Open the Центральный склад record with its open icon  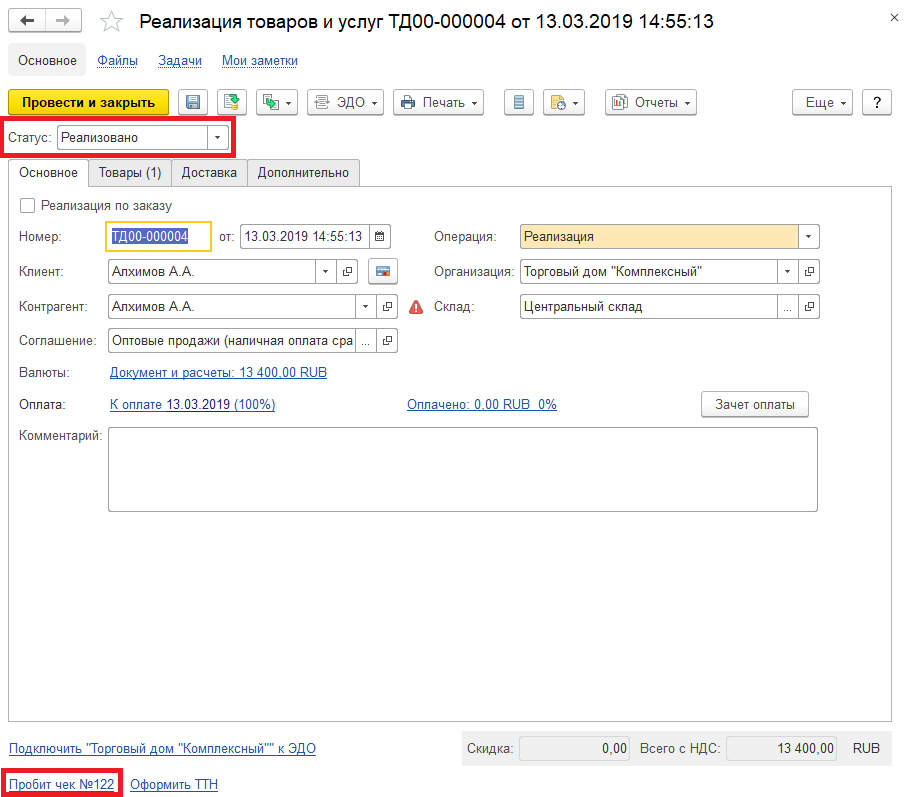(x=809, y=307)
